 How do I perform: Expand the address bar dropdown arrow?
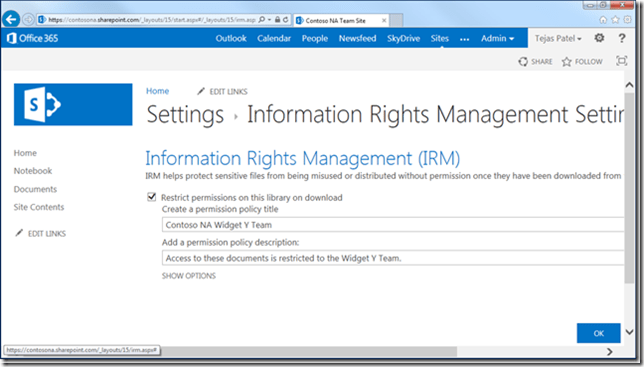coord(269,19)
